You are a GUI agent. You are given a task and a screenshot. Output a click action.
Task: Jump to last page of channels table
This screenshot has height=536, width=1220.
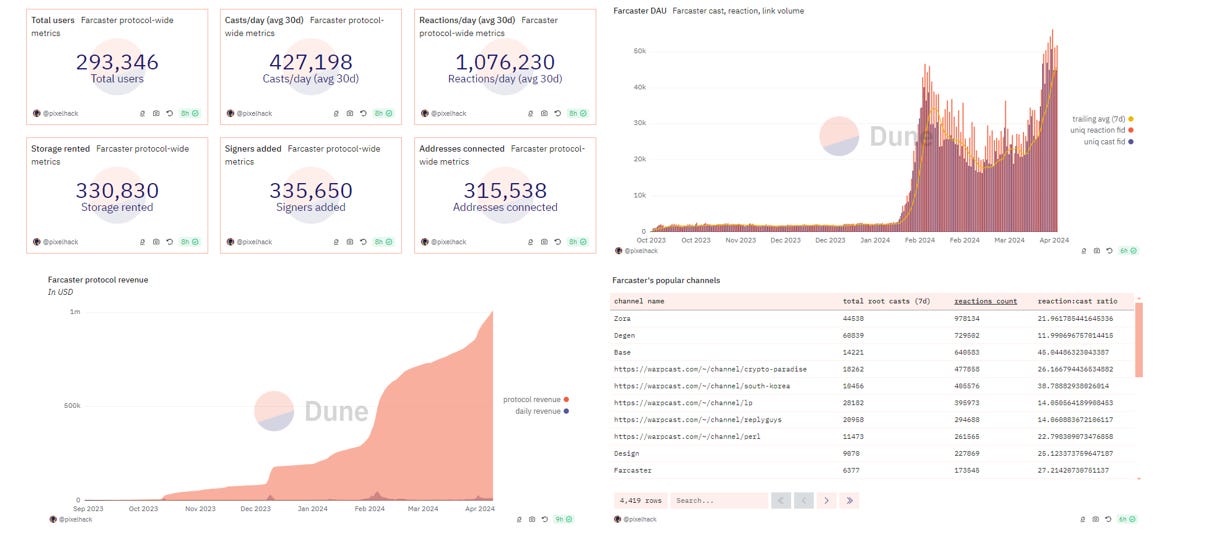(x=849, y=500)
